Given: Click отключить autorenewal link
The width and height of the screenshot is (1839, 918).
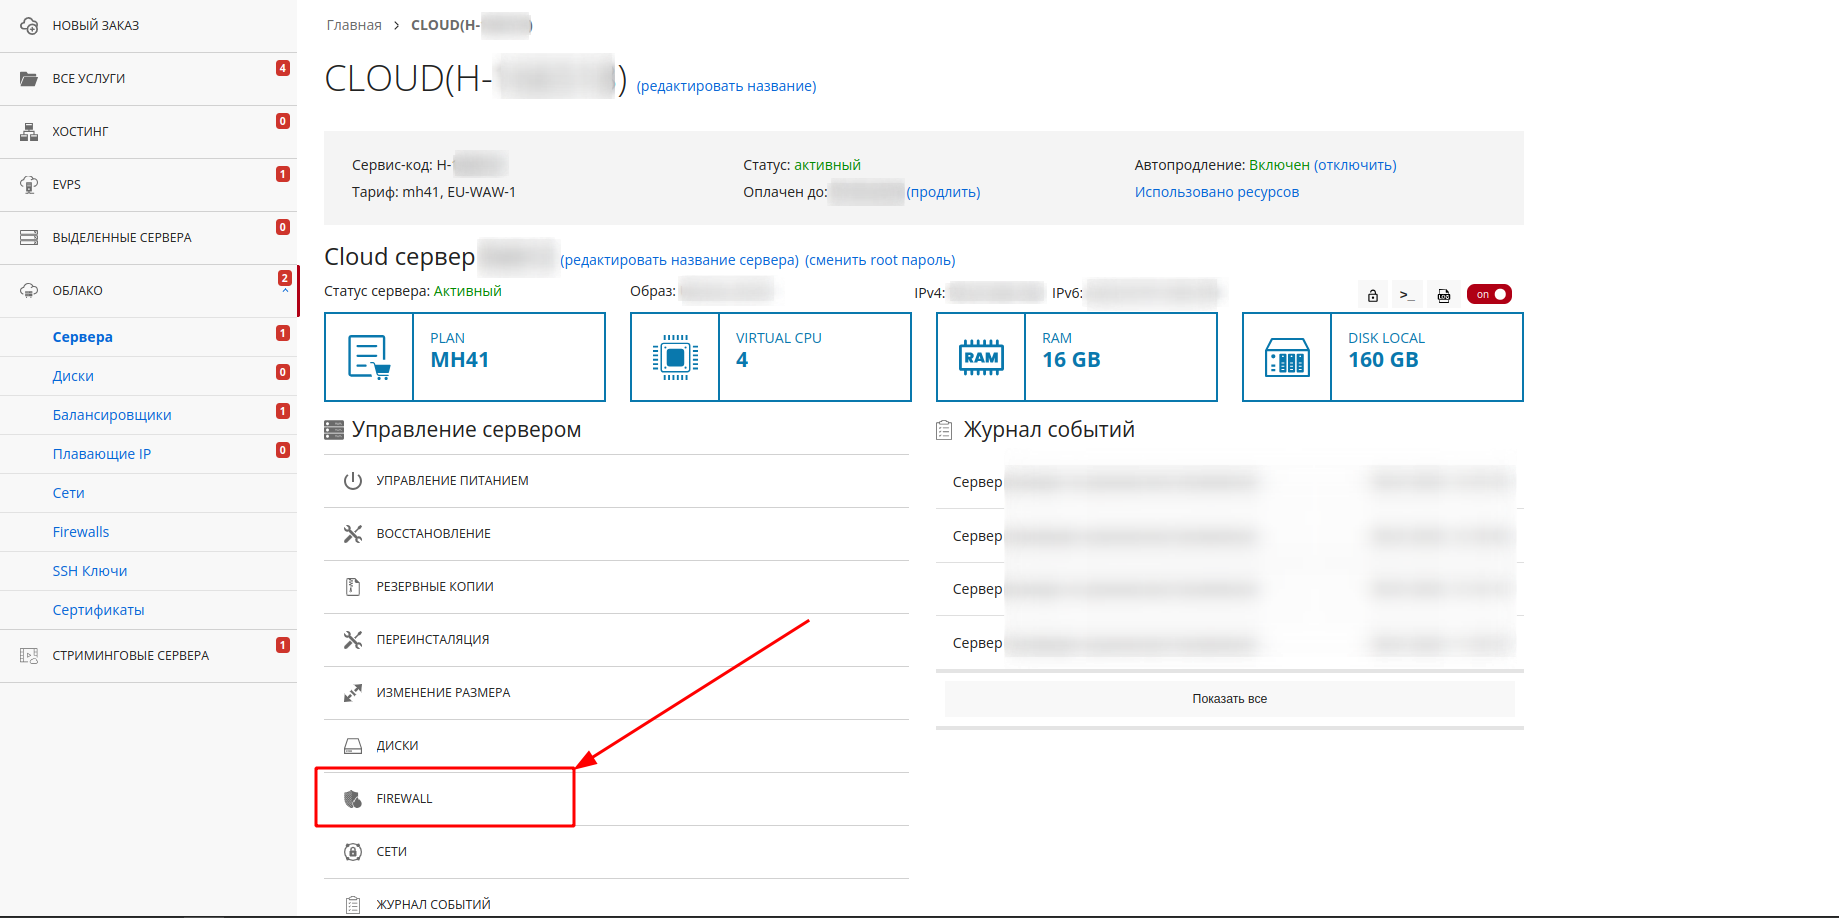Looking at the screenshot, I should pos(1355,165).
